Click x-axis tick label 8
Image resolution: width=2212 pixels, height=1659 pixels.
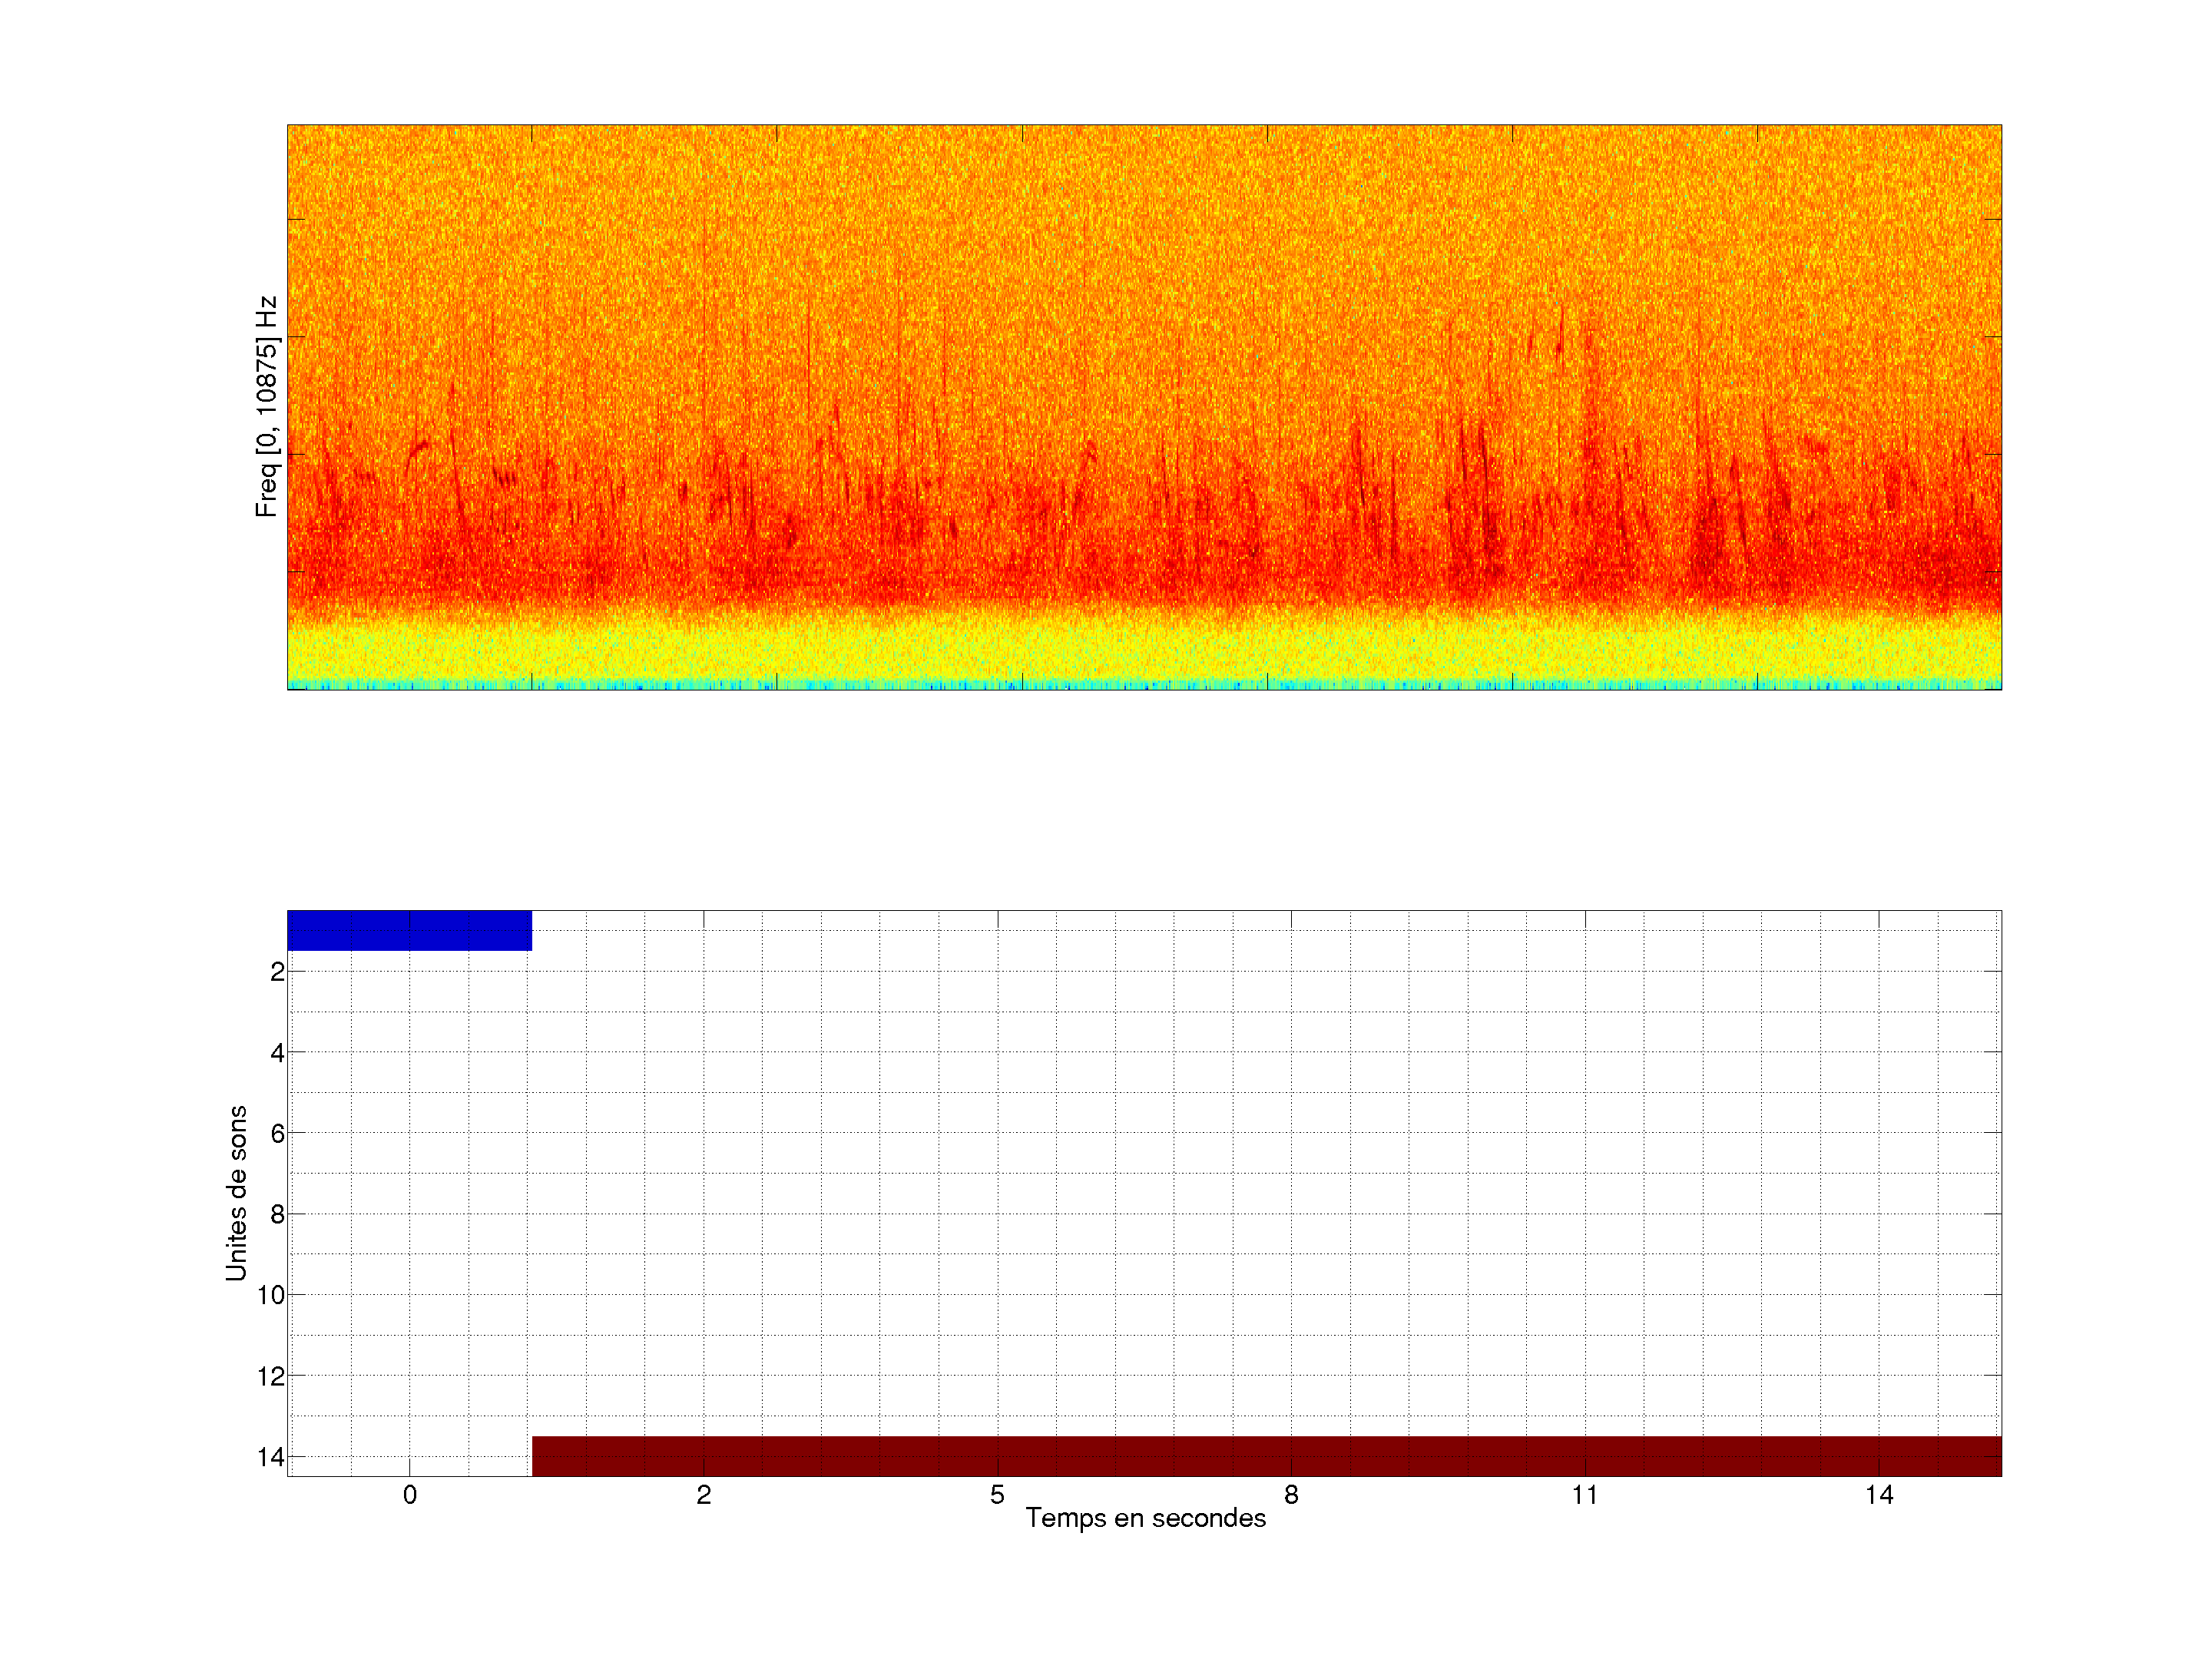[1291, 1495]
